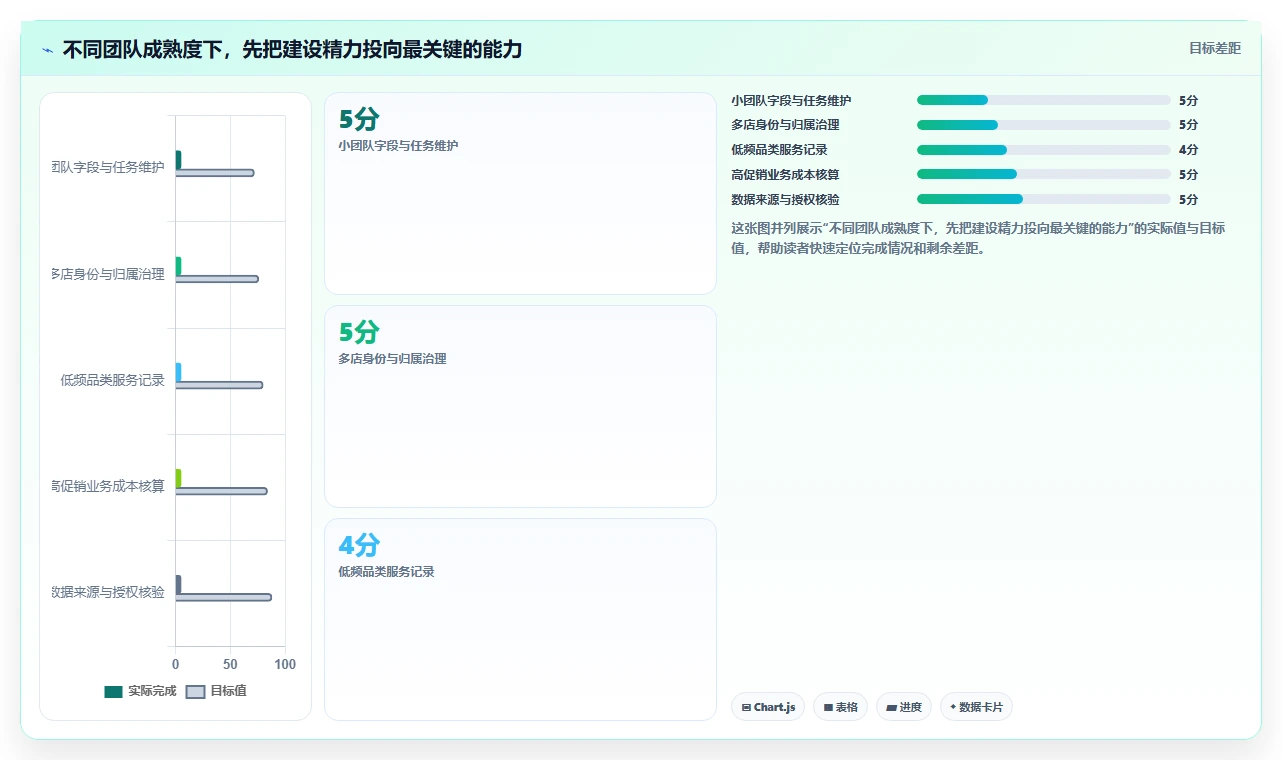The height and width of the screenshot is (760, 1282).
Task: Click progress list label 小团队字段与任务维护
Action: 791,100
